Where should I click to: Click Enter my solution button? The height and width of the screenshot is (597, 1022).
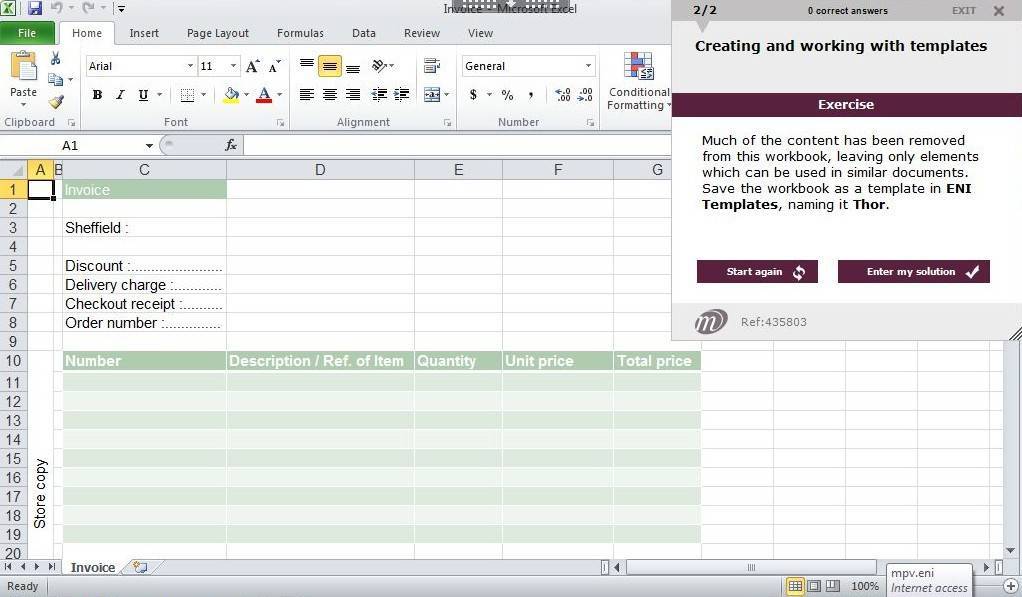(x=913, y=272)
